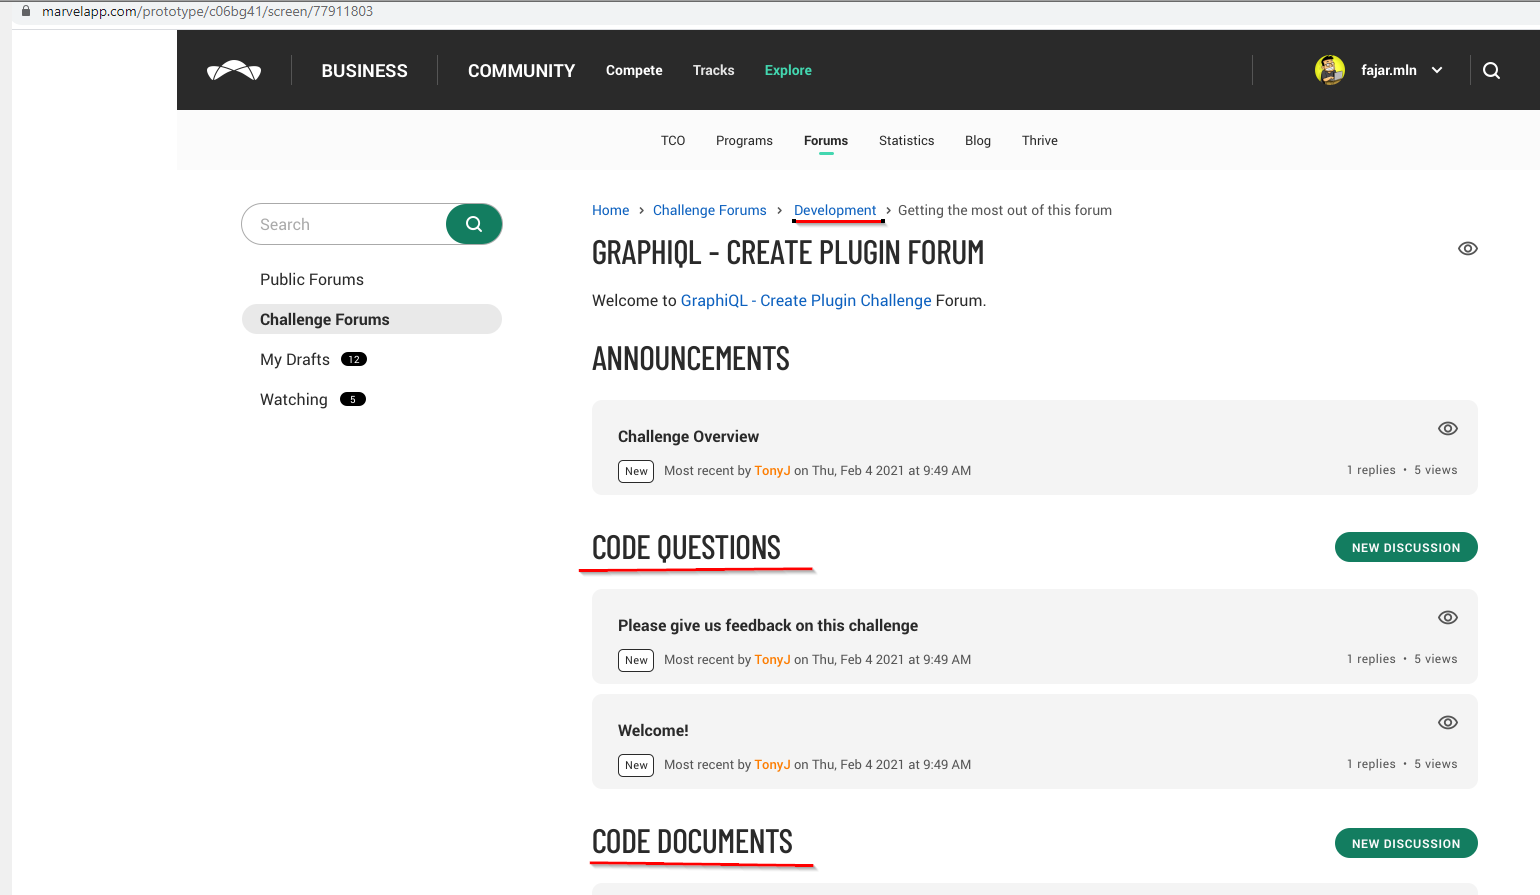Click the Announcements heading
Screen dimensions: 1540x895
[x=690, y=358]
